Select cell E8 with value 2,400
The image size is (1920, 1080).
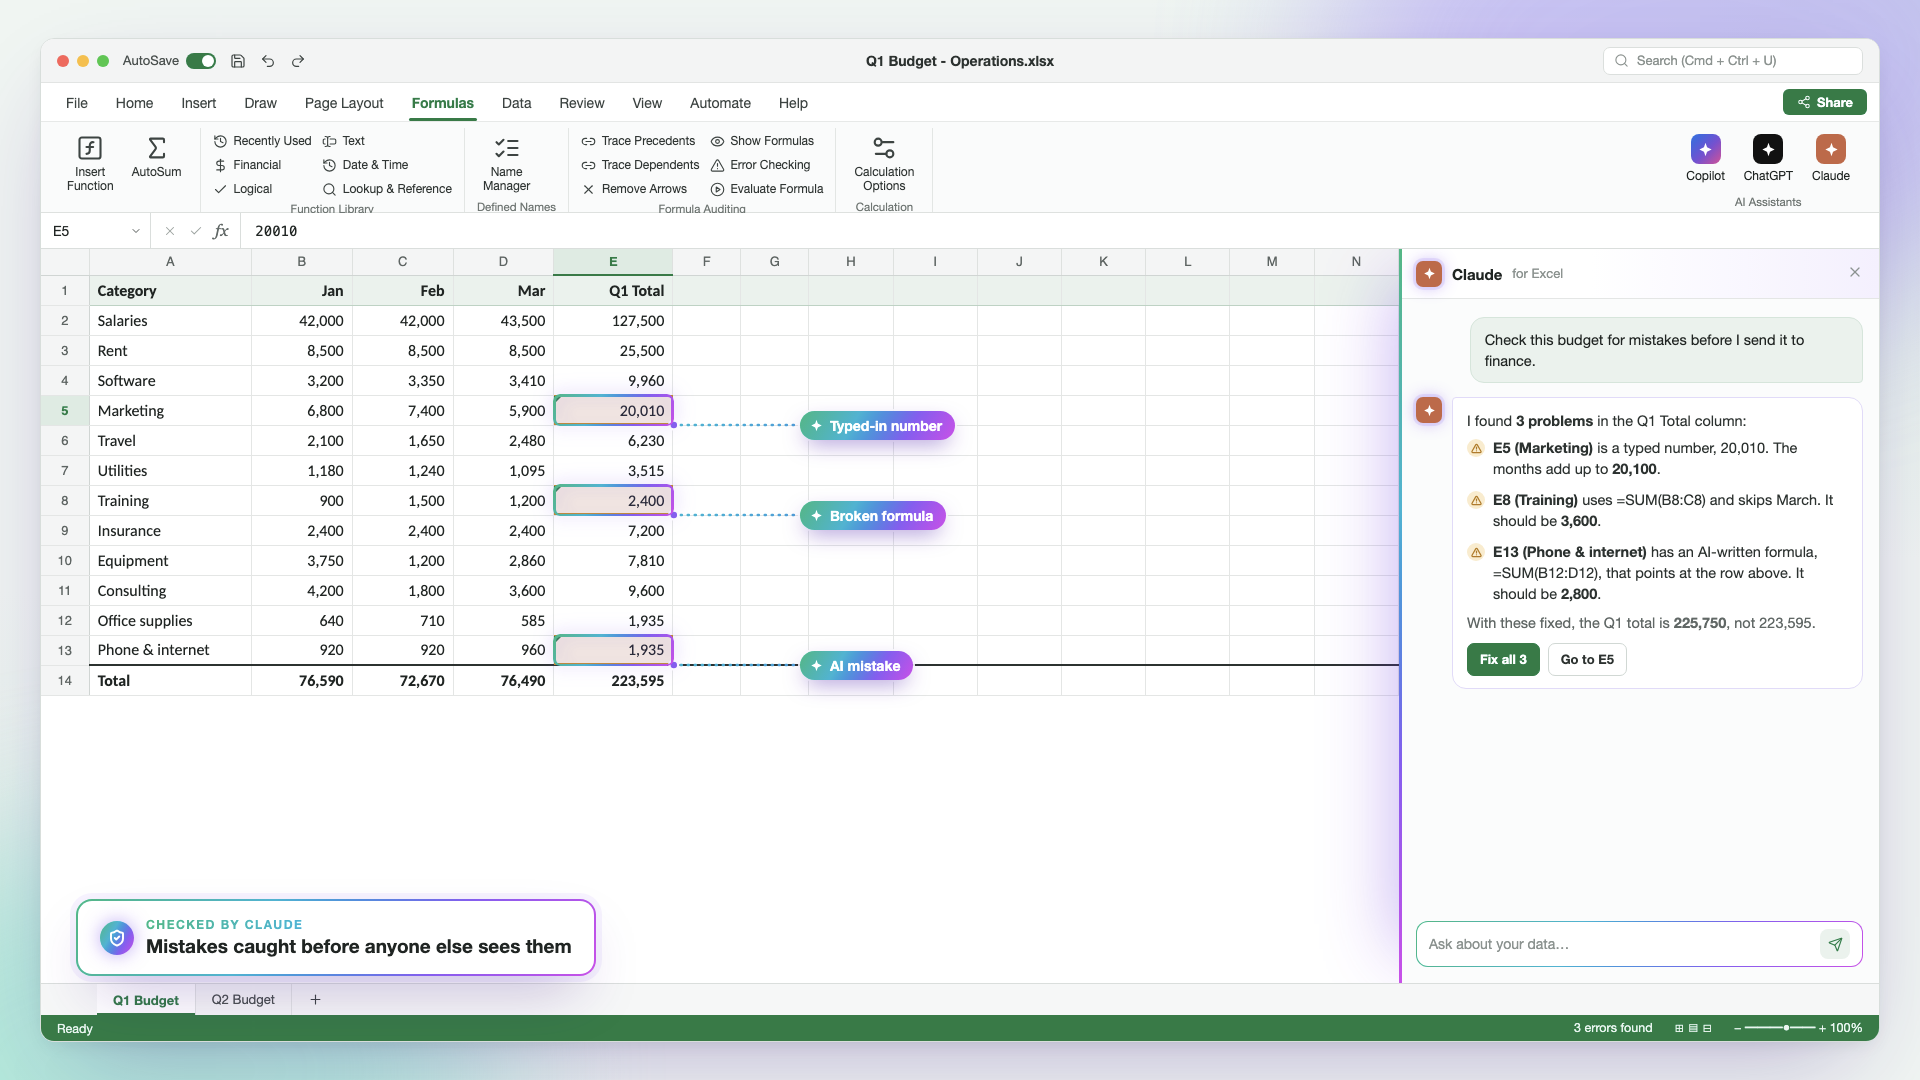[x=613, y=500]
